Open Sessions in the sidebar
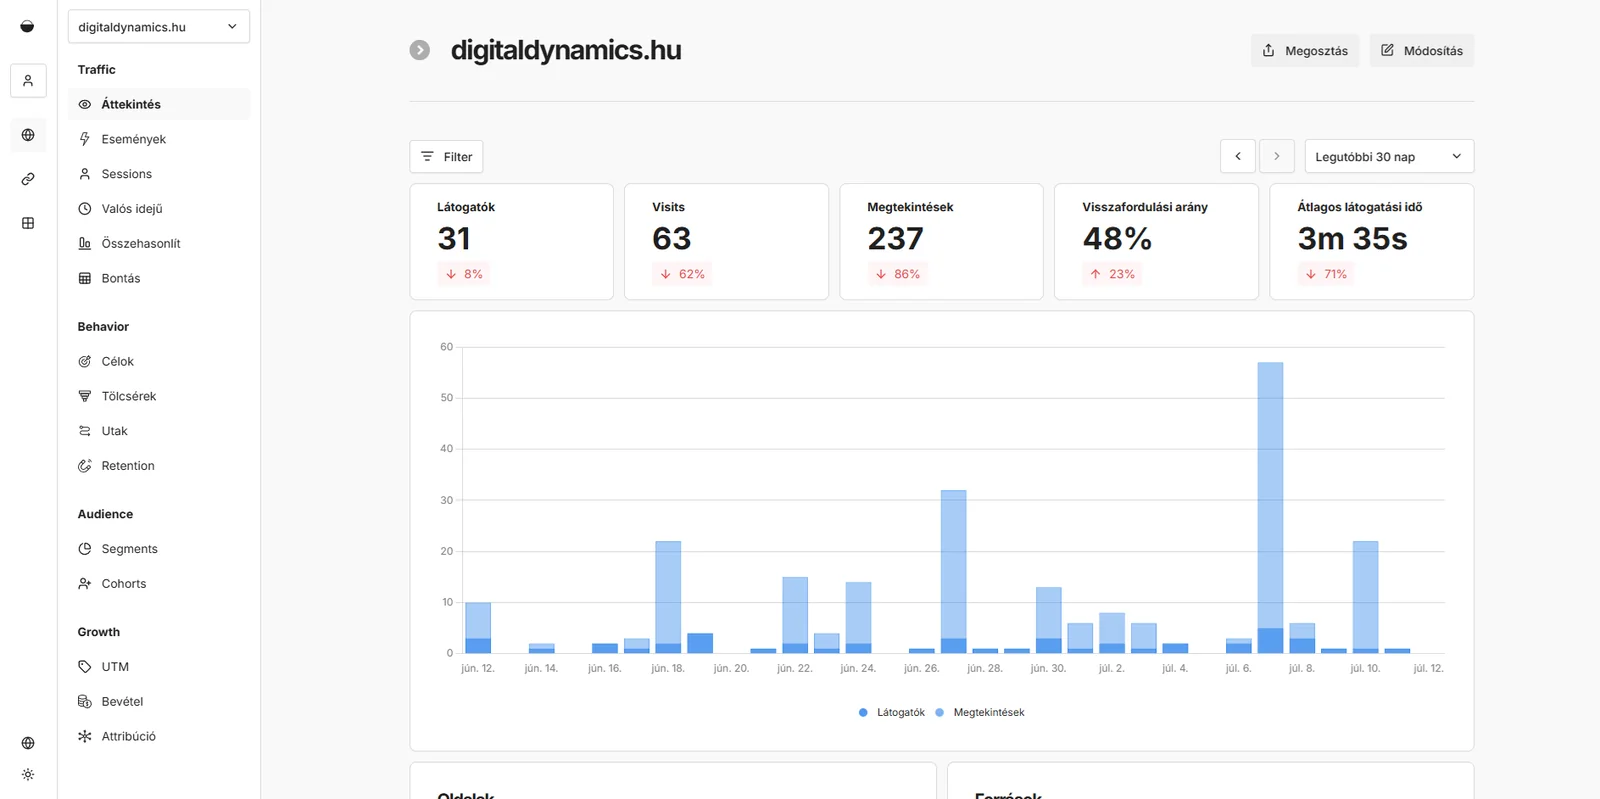The image size is (1600, 799). point(159,174)
